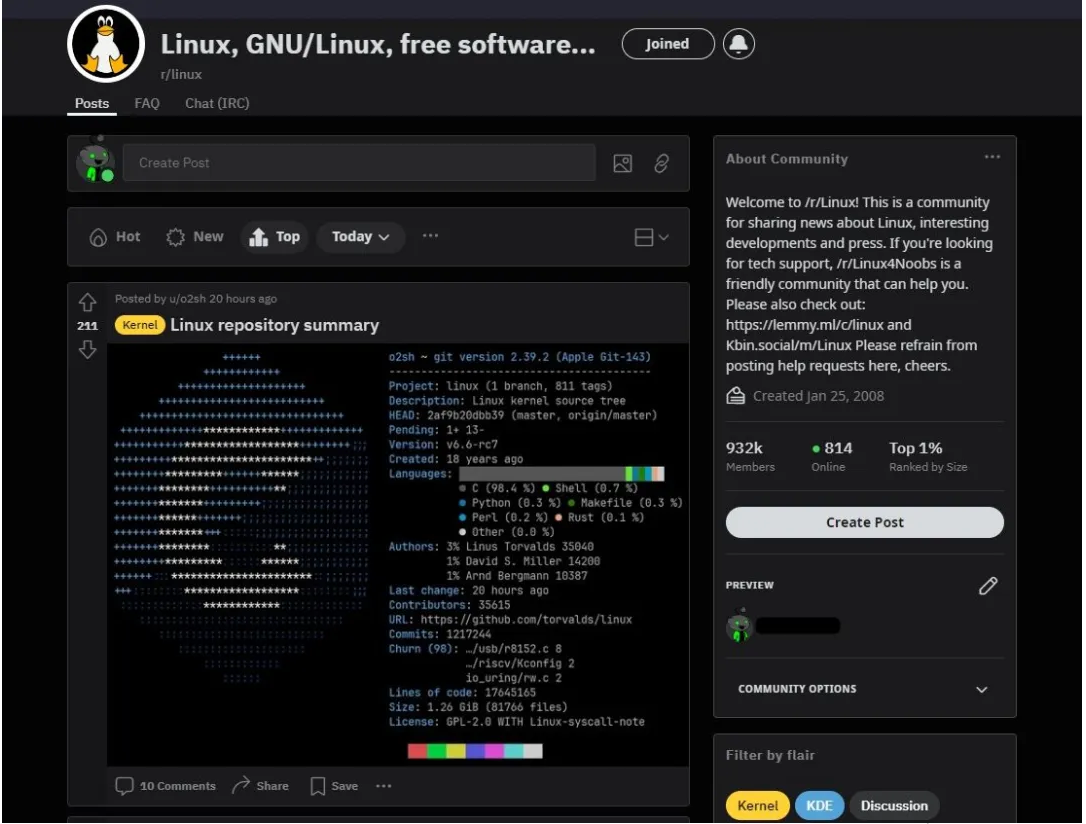
Task: Save the Linux repository summary post
Action: pos(331,786)
